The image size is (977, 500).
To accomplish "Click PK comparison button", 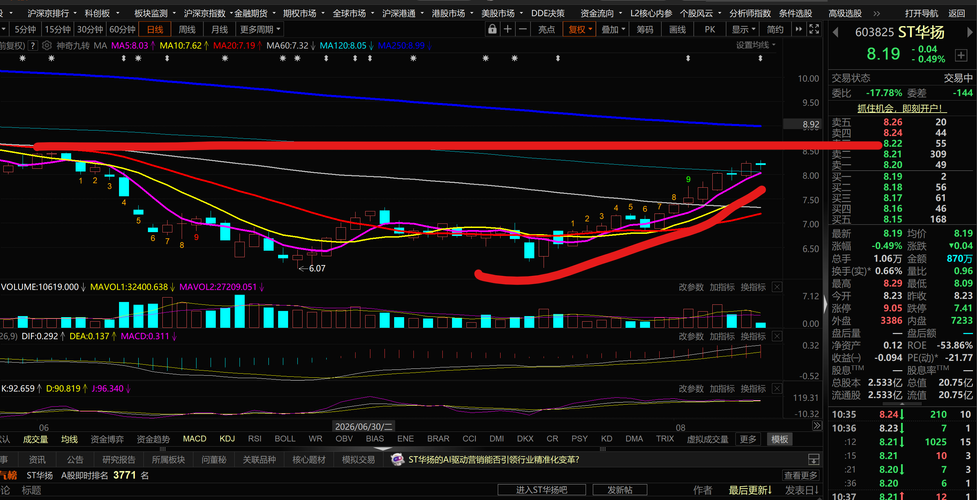I will coord(710,29).
